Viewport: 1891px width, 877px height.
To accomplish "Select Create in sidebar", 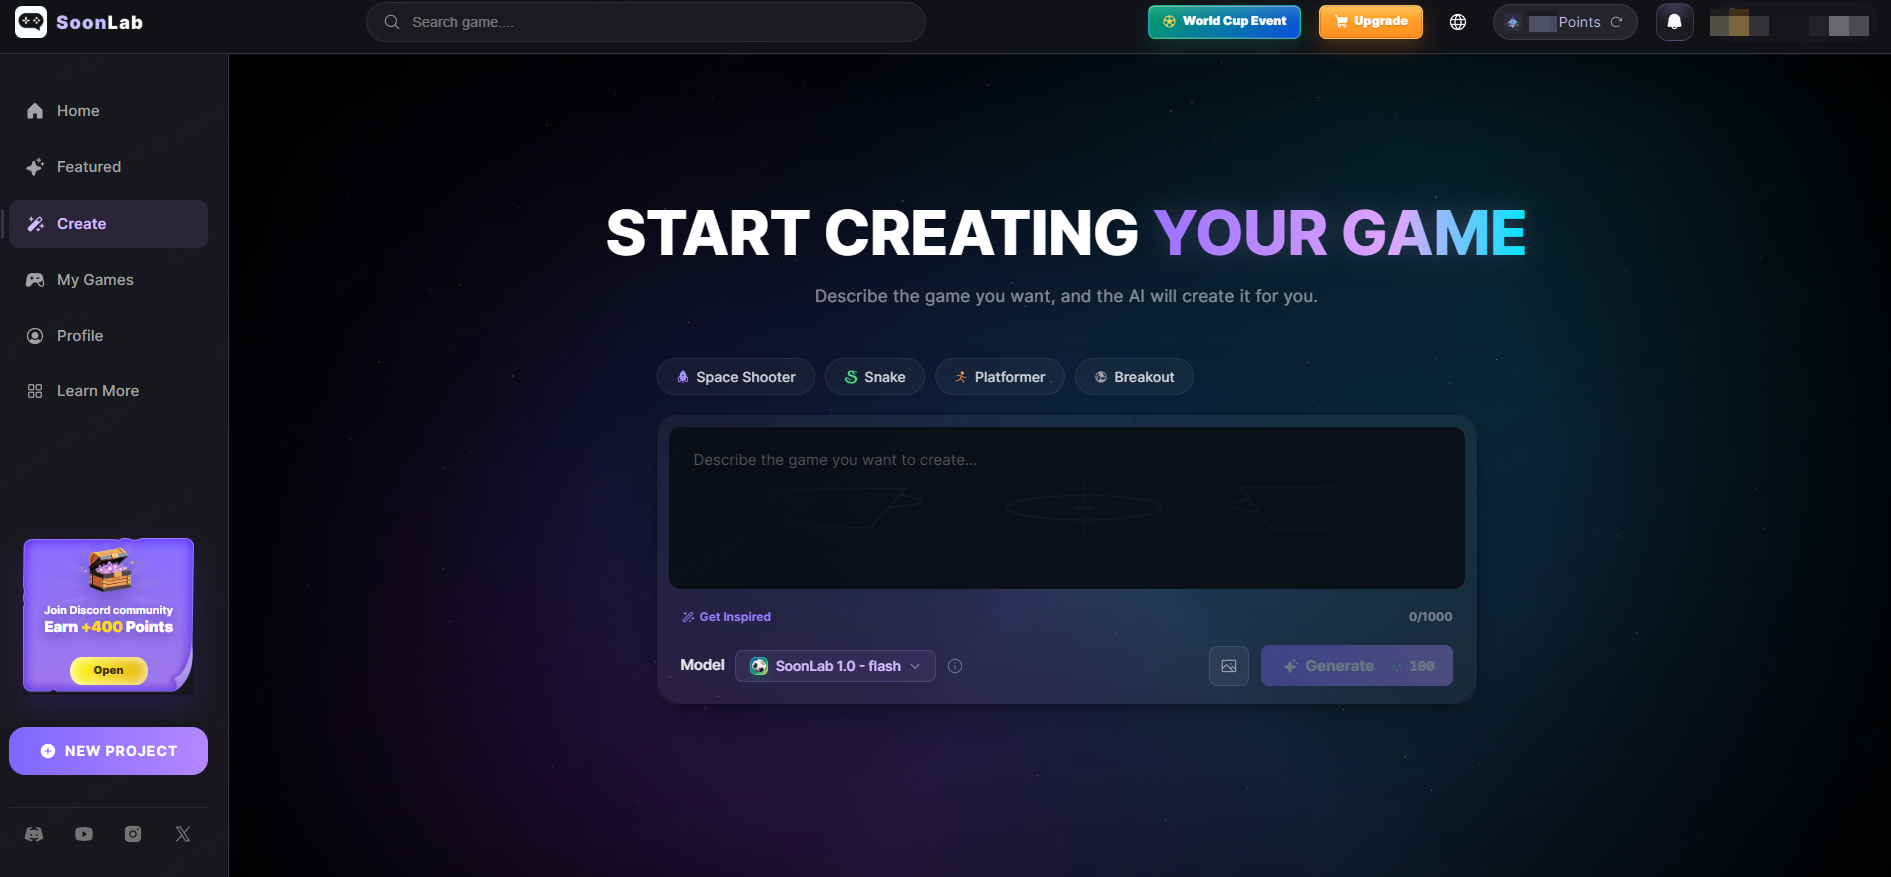I will [x=108, y=224].
